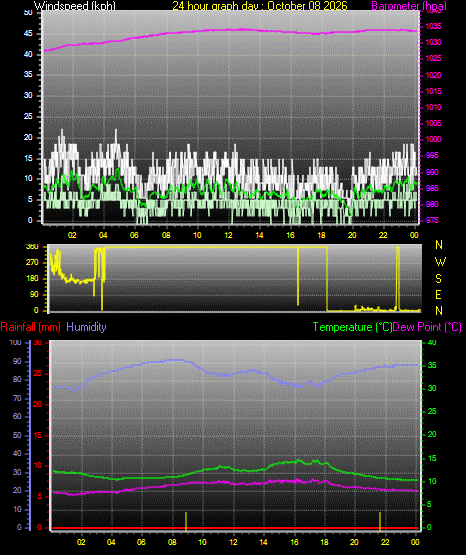466x555 pixels.
Task: Click green temperature axis value 25
Action: pyautogui.click(x=432, y=411)
